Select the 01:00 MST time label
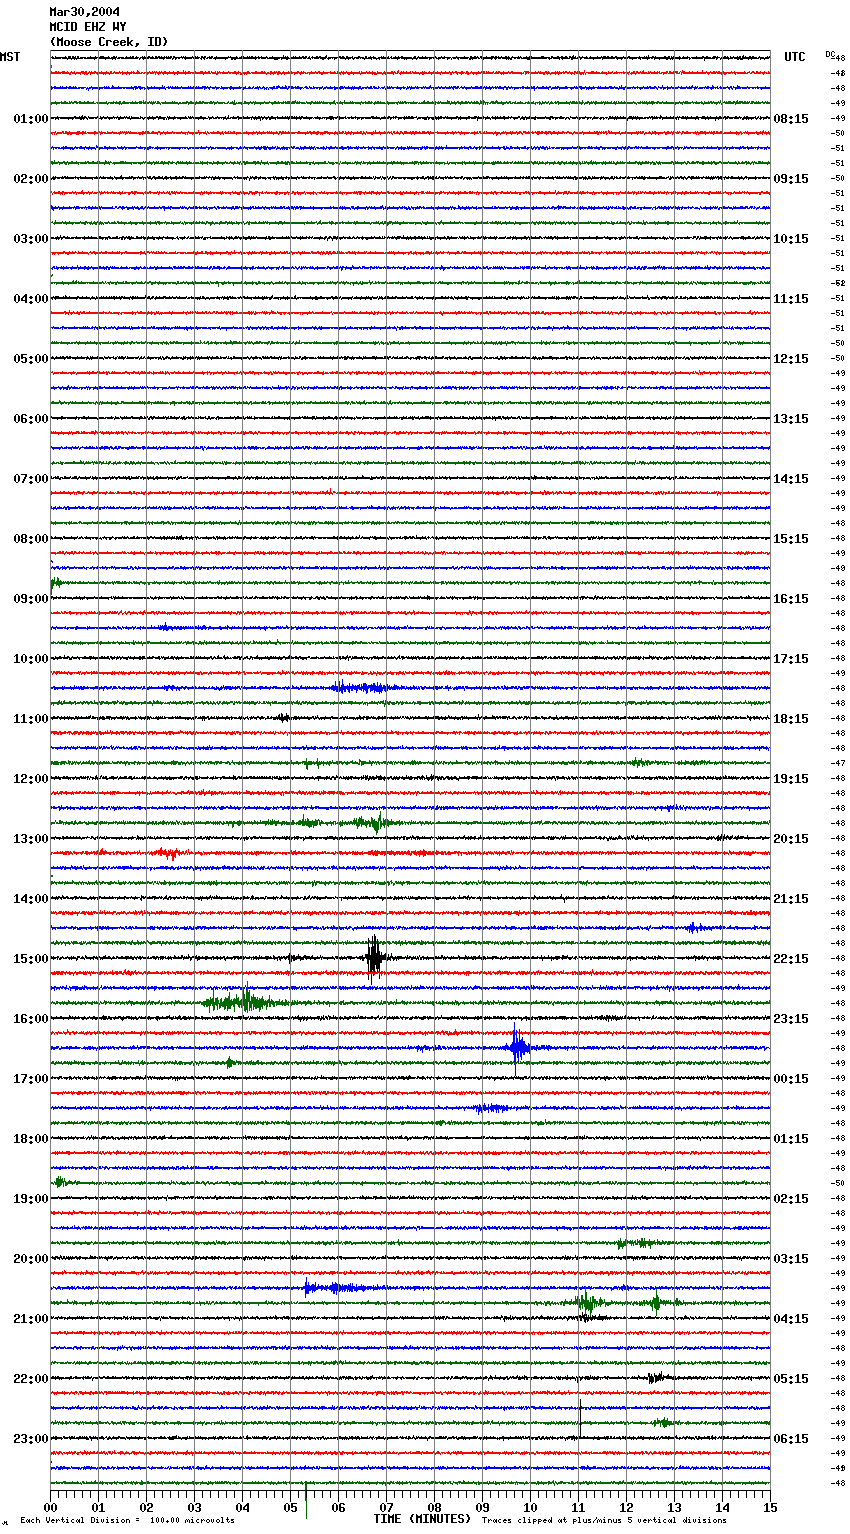Screen dimensions: 850x1534 coord(31,119)
